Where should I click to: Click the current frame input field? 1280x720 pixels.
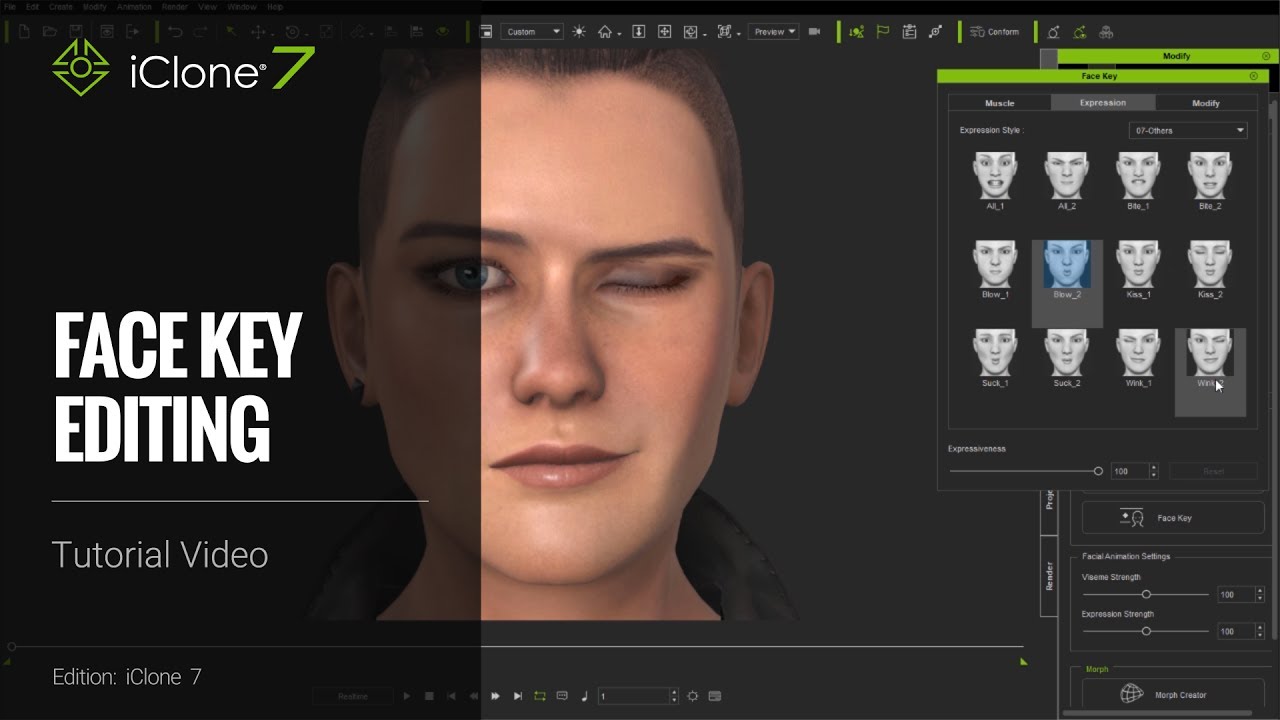coord(633,696)
